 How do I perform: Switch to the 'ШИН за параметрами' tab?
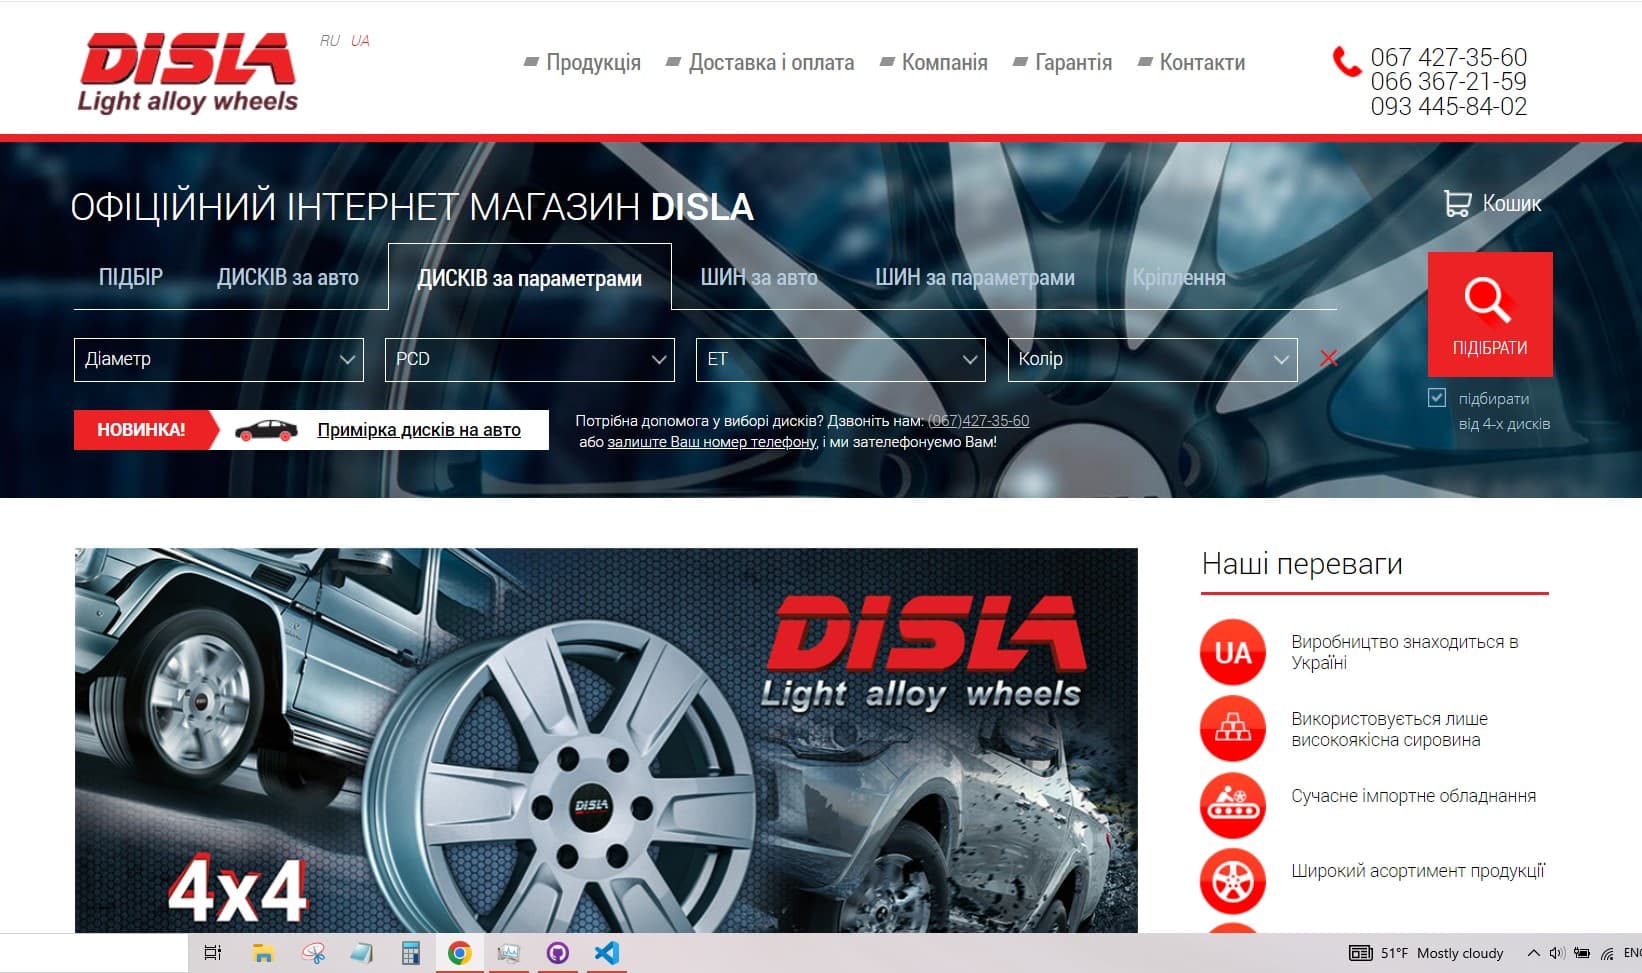974,278
